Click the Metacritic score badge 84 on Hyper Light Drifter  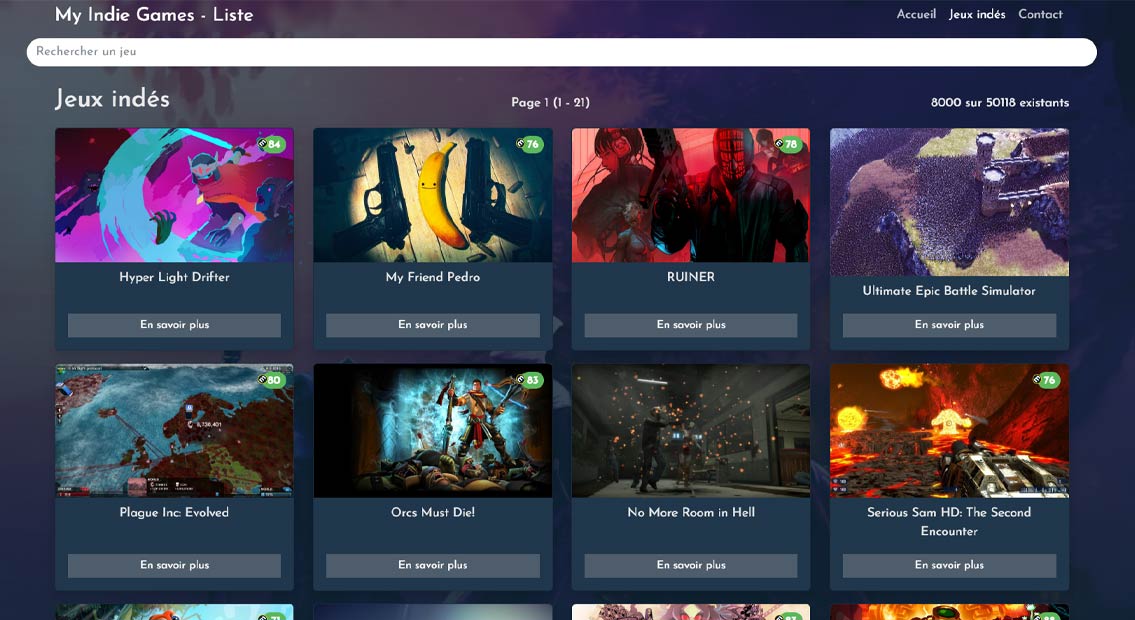271,144
